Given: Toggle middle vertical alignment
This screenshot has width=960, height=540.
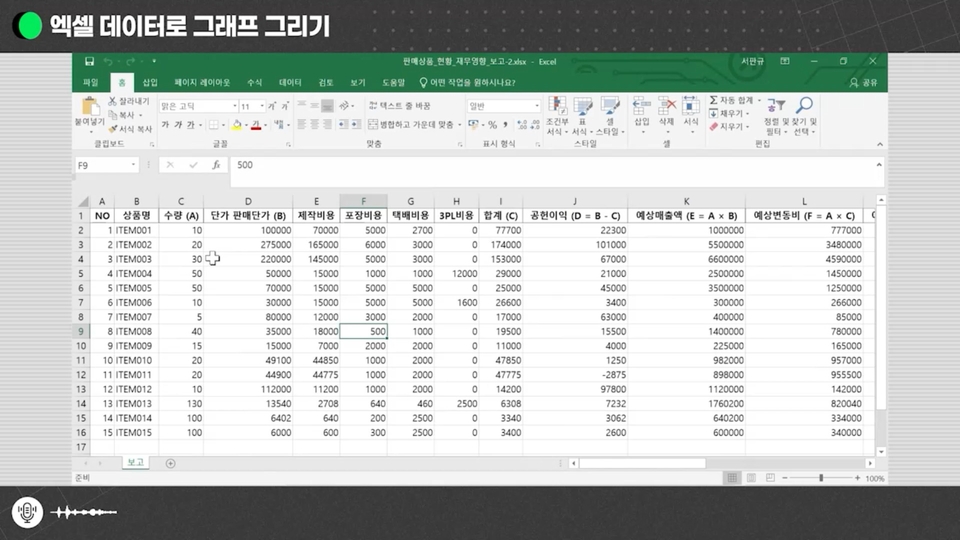Looking at the screenshot, I should [x=315, y=106].
